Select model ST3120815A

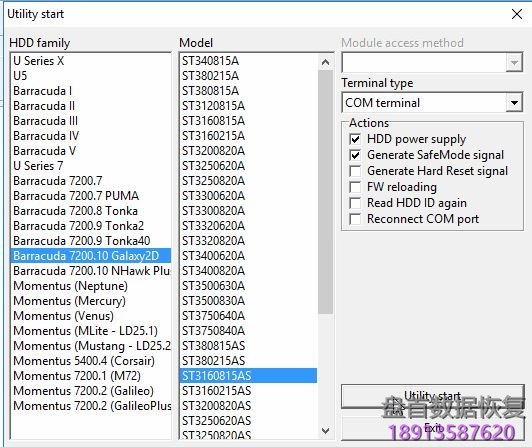(x=249, y=106)
